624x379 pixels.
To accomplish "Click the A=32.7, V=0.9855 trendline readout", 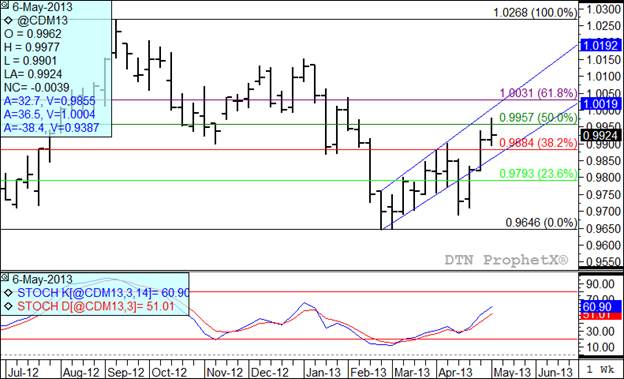I will point(50,101).
